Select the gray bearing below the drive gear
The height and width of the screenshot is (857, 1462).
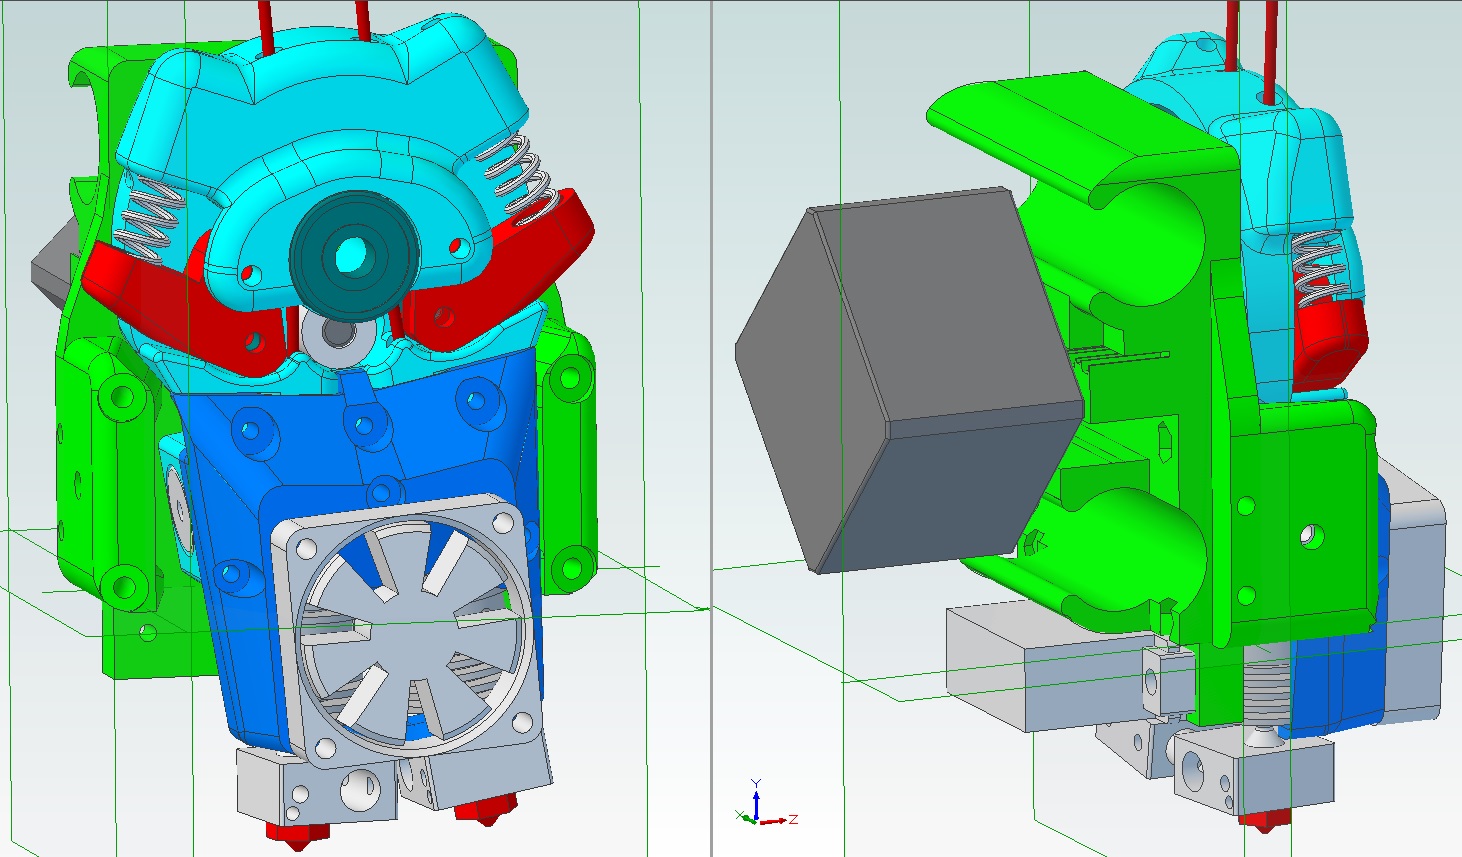point(333,336)
